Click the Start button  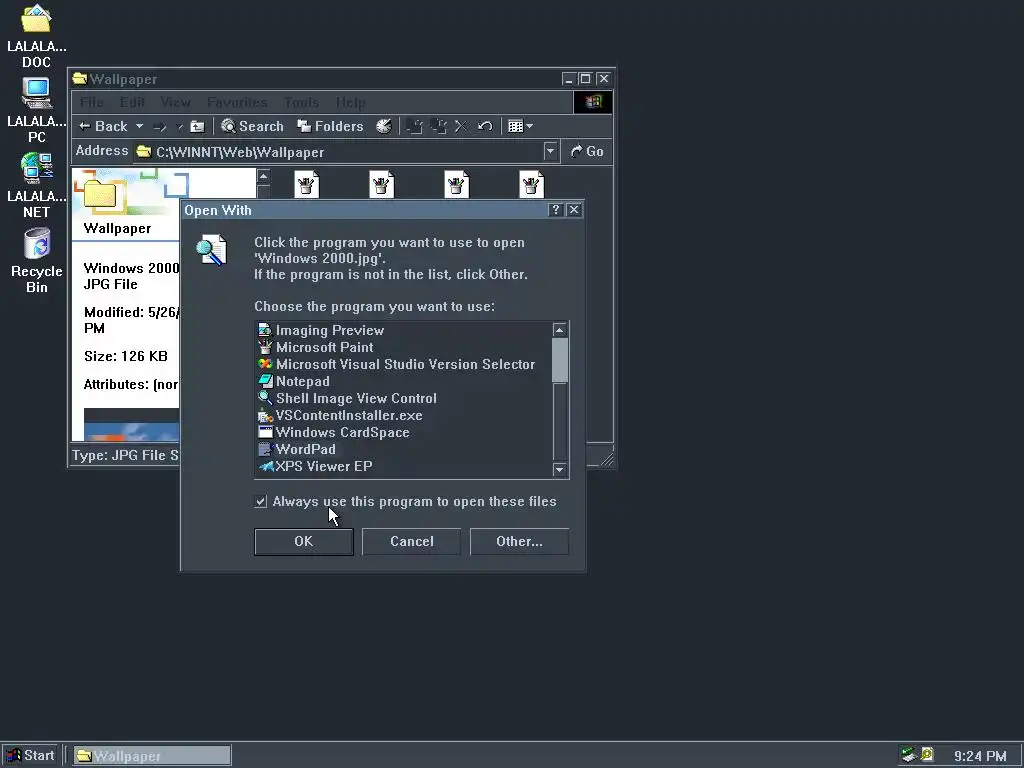click(30, 756)
